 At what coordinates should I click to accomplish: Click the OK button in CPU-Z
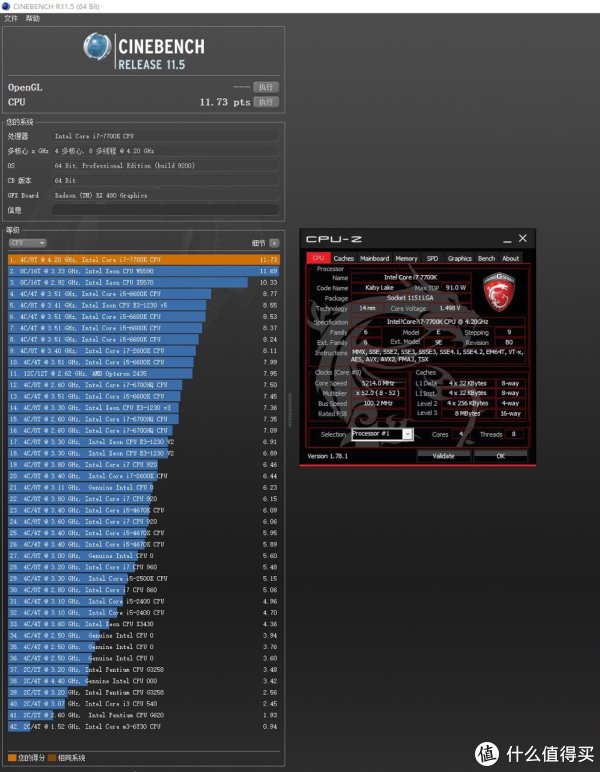coord(501,456)
